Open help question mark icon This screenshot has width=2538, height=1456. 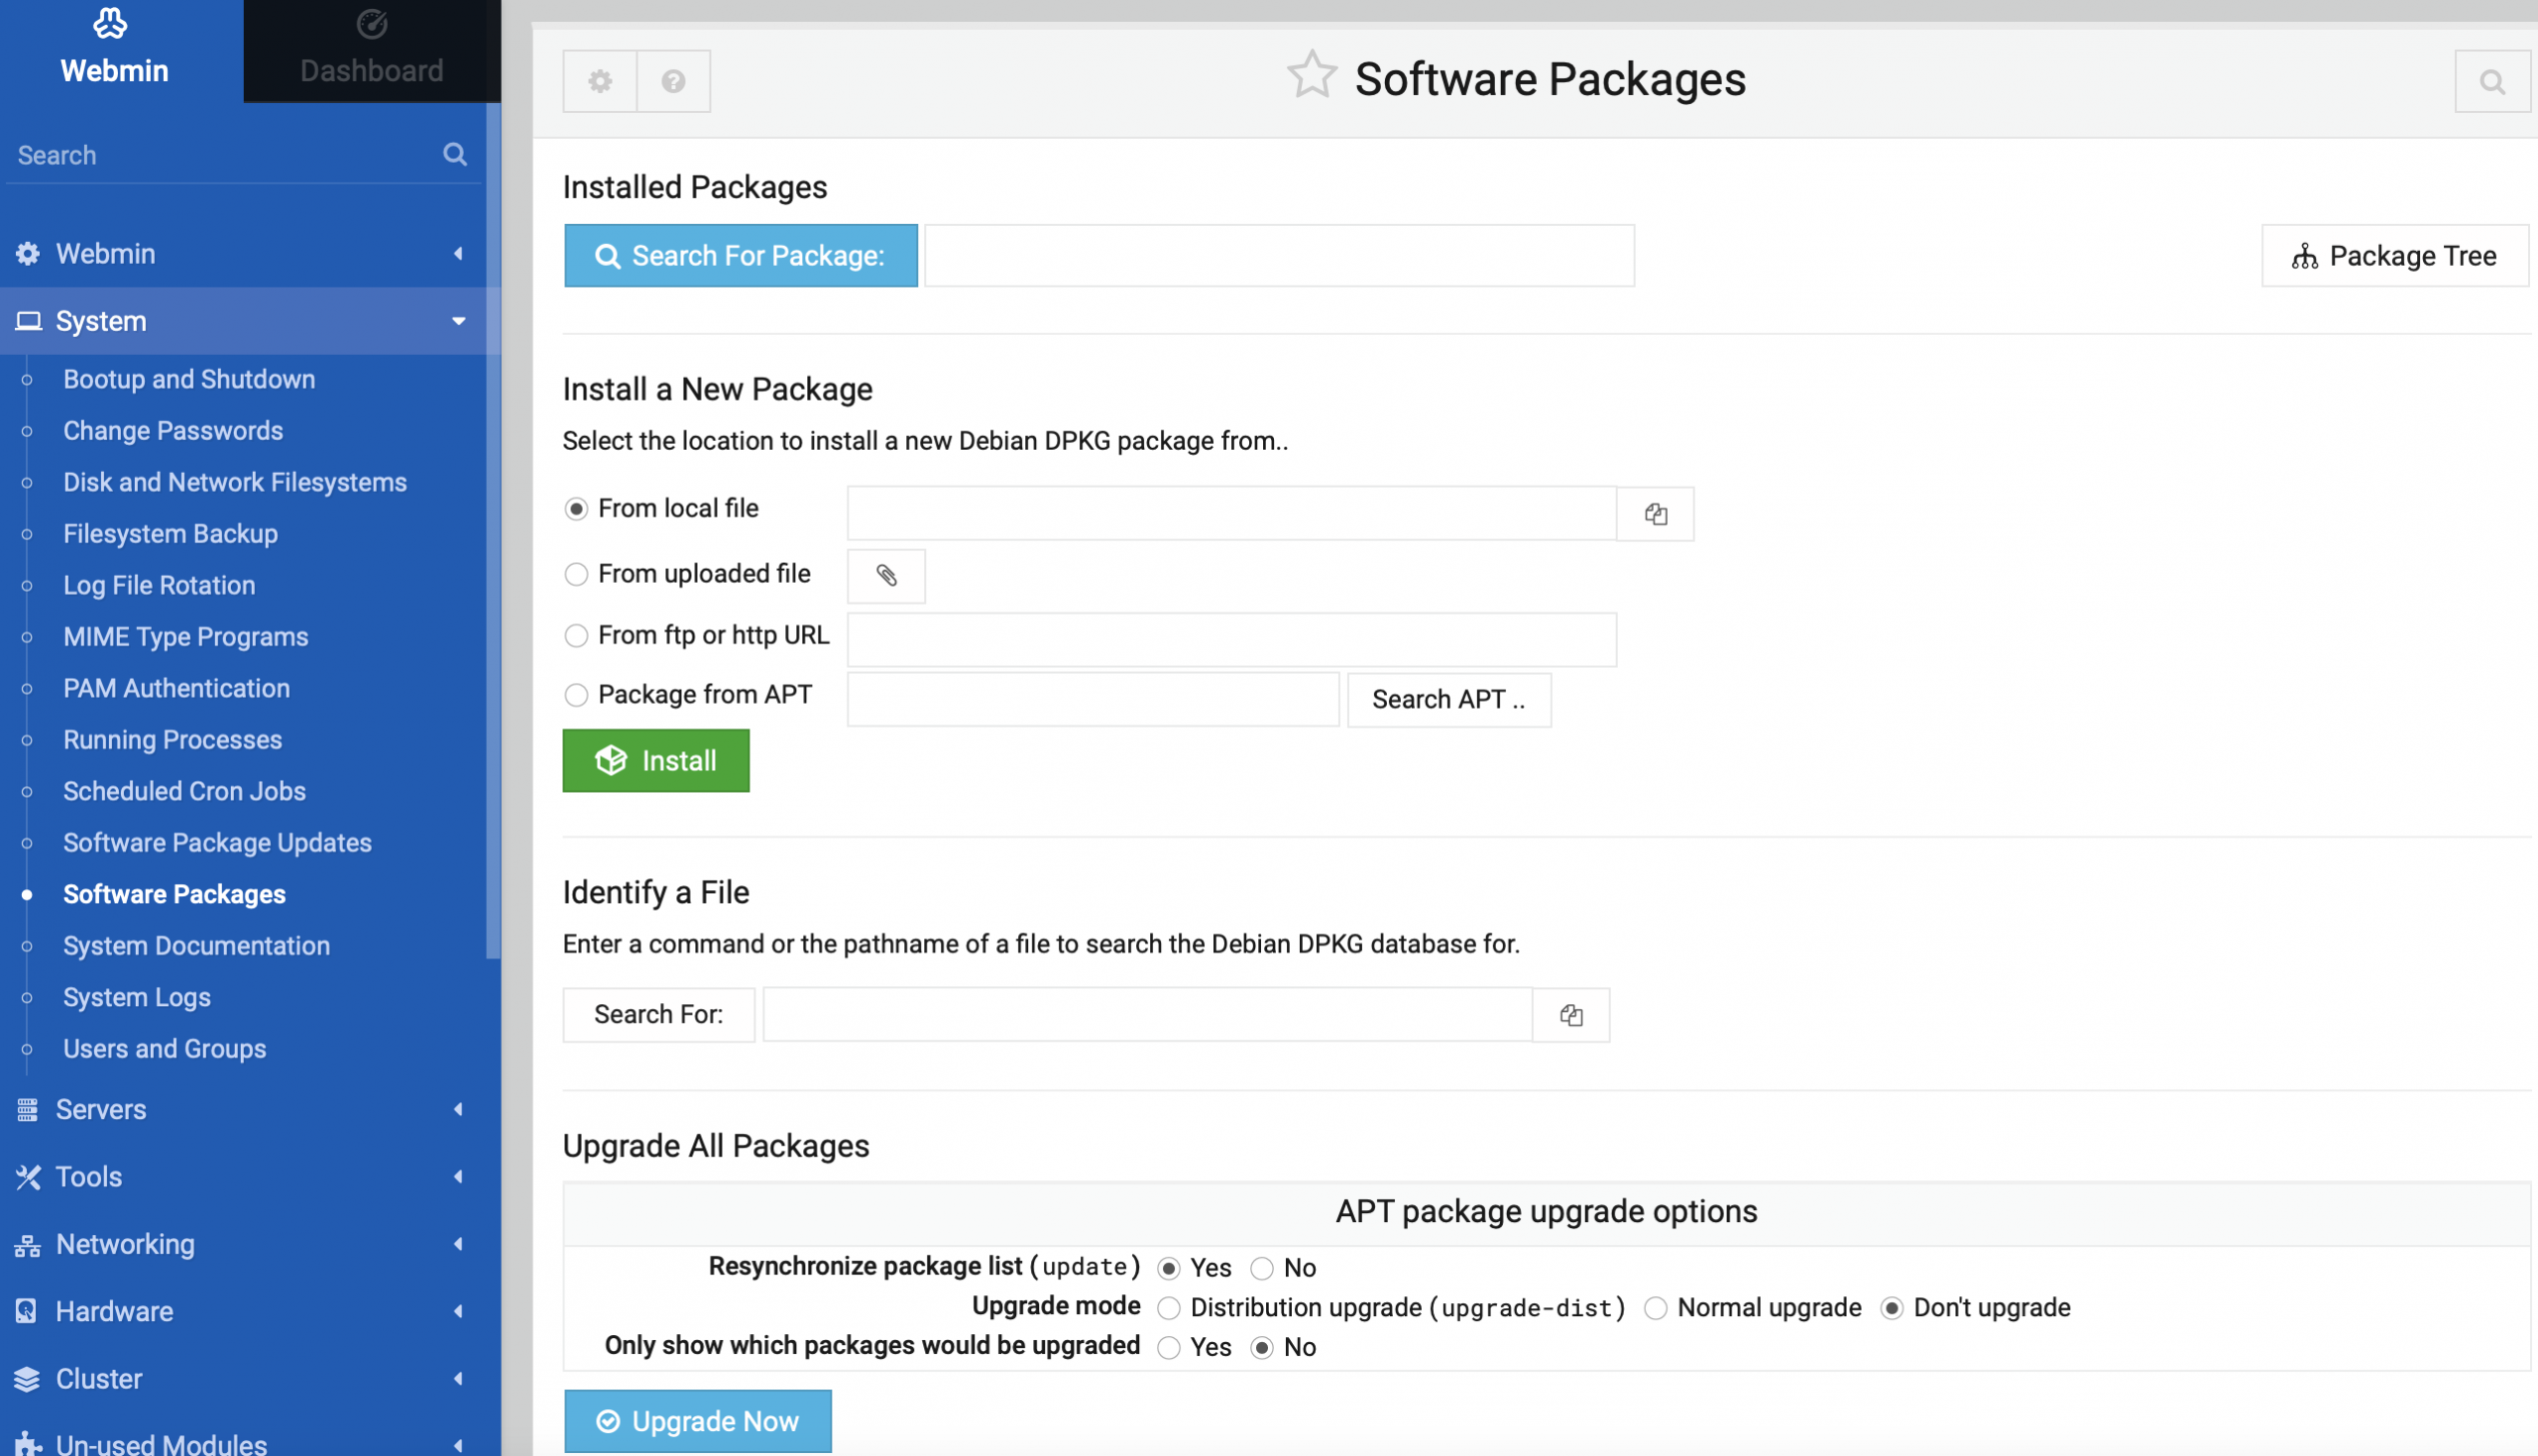click(674, 81)
